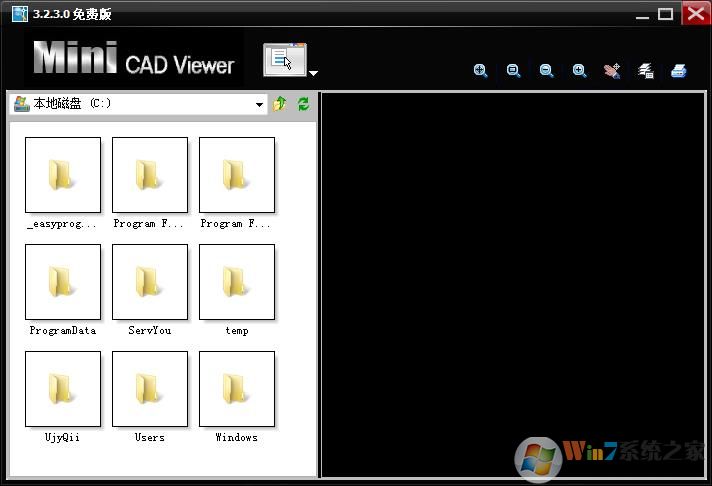The width and height of the screenshot is (712, 486).
Task: Select the Users folder thumbnail
Action: pyautogui.click(x=150, y=389)
